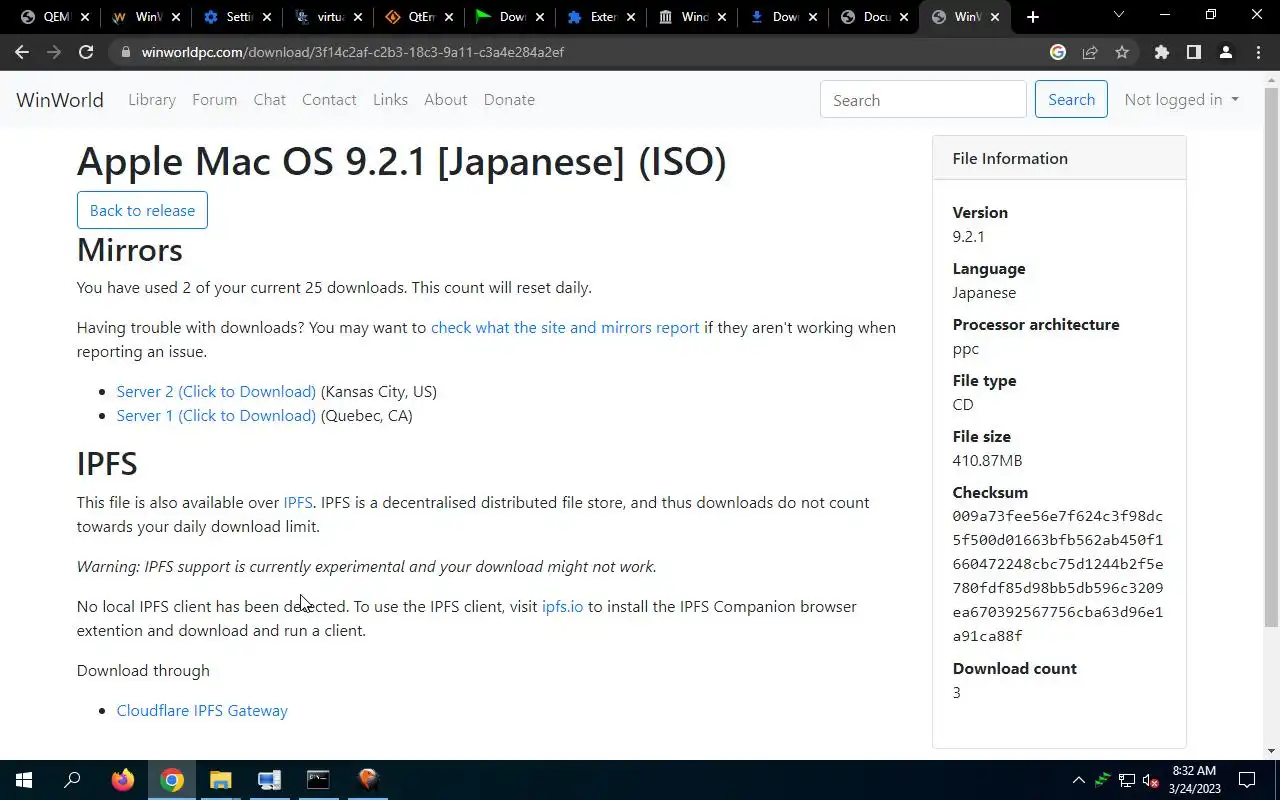
Task: Open the WinWorld home logo
Action: coord(60,100)
